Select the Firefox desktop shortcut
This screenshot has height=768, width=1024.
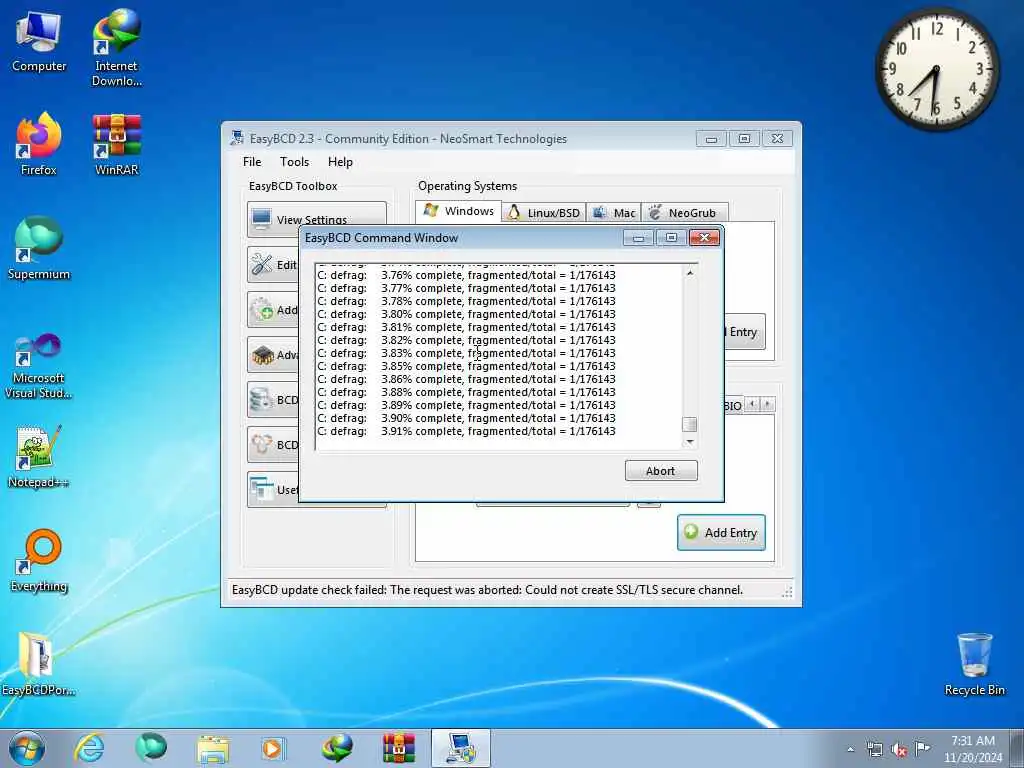(x=39, y=144)
